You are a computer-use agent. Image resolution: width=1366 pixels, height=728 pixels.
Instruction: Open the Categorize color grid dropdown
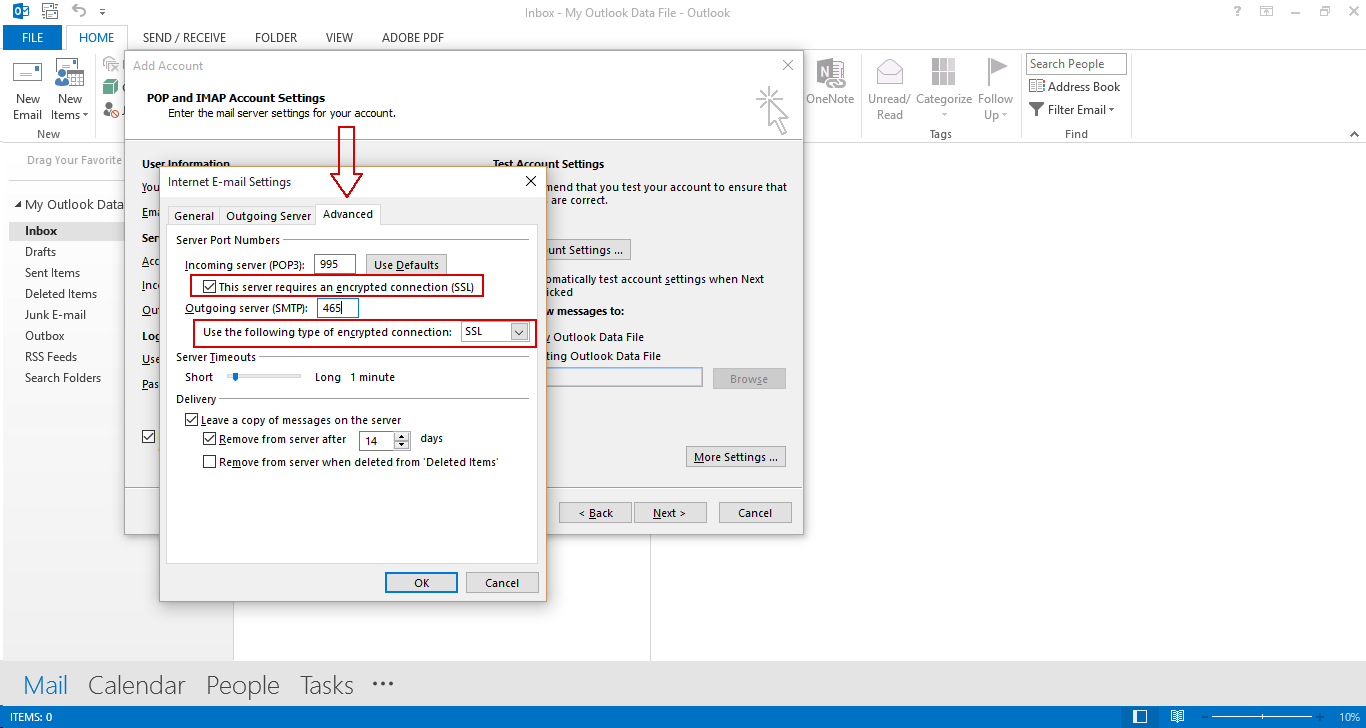(944, 90)
